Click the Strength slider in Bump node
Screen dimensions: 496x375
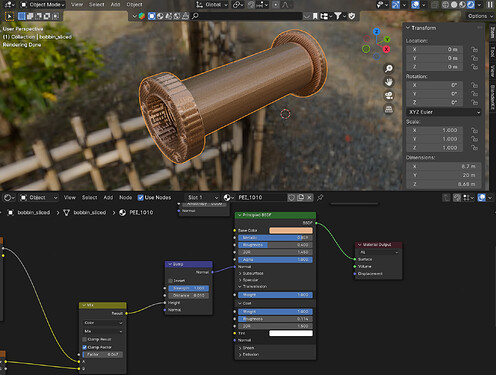[x=189, y=288]
